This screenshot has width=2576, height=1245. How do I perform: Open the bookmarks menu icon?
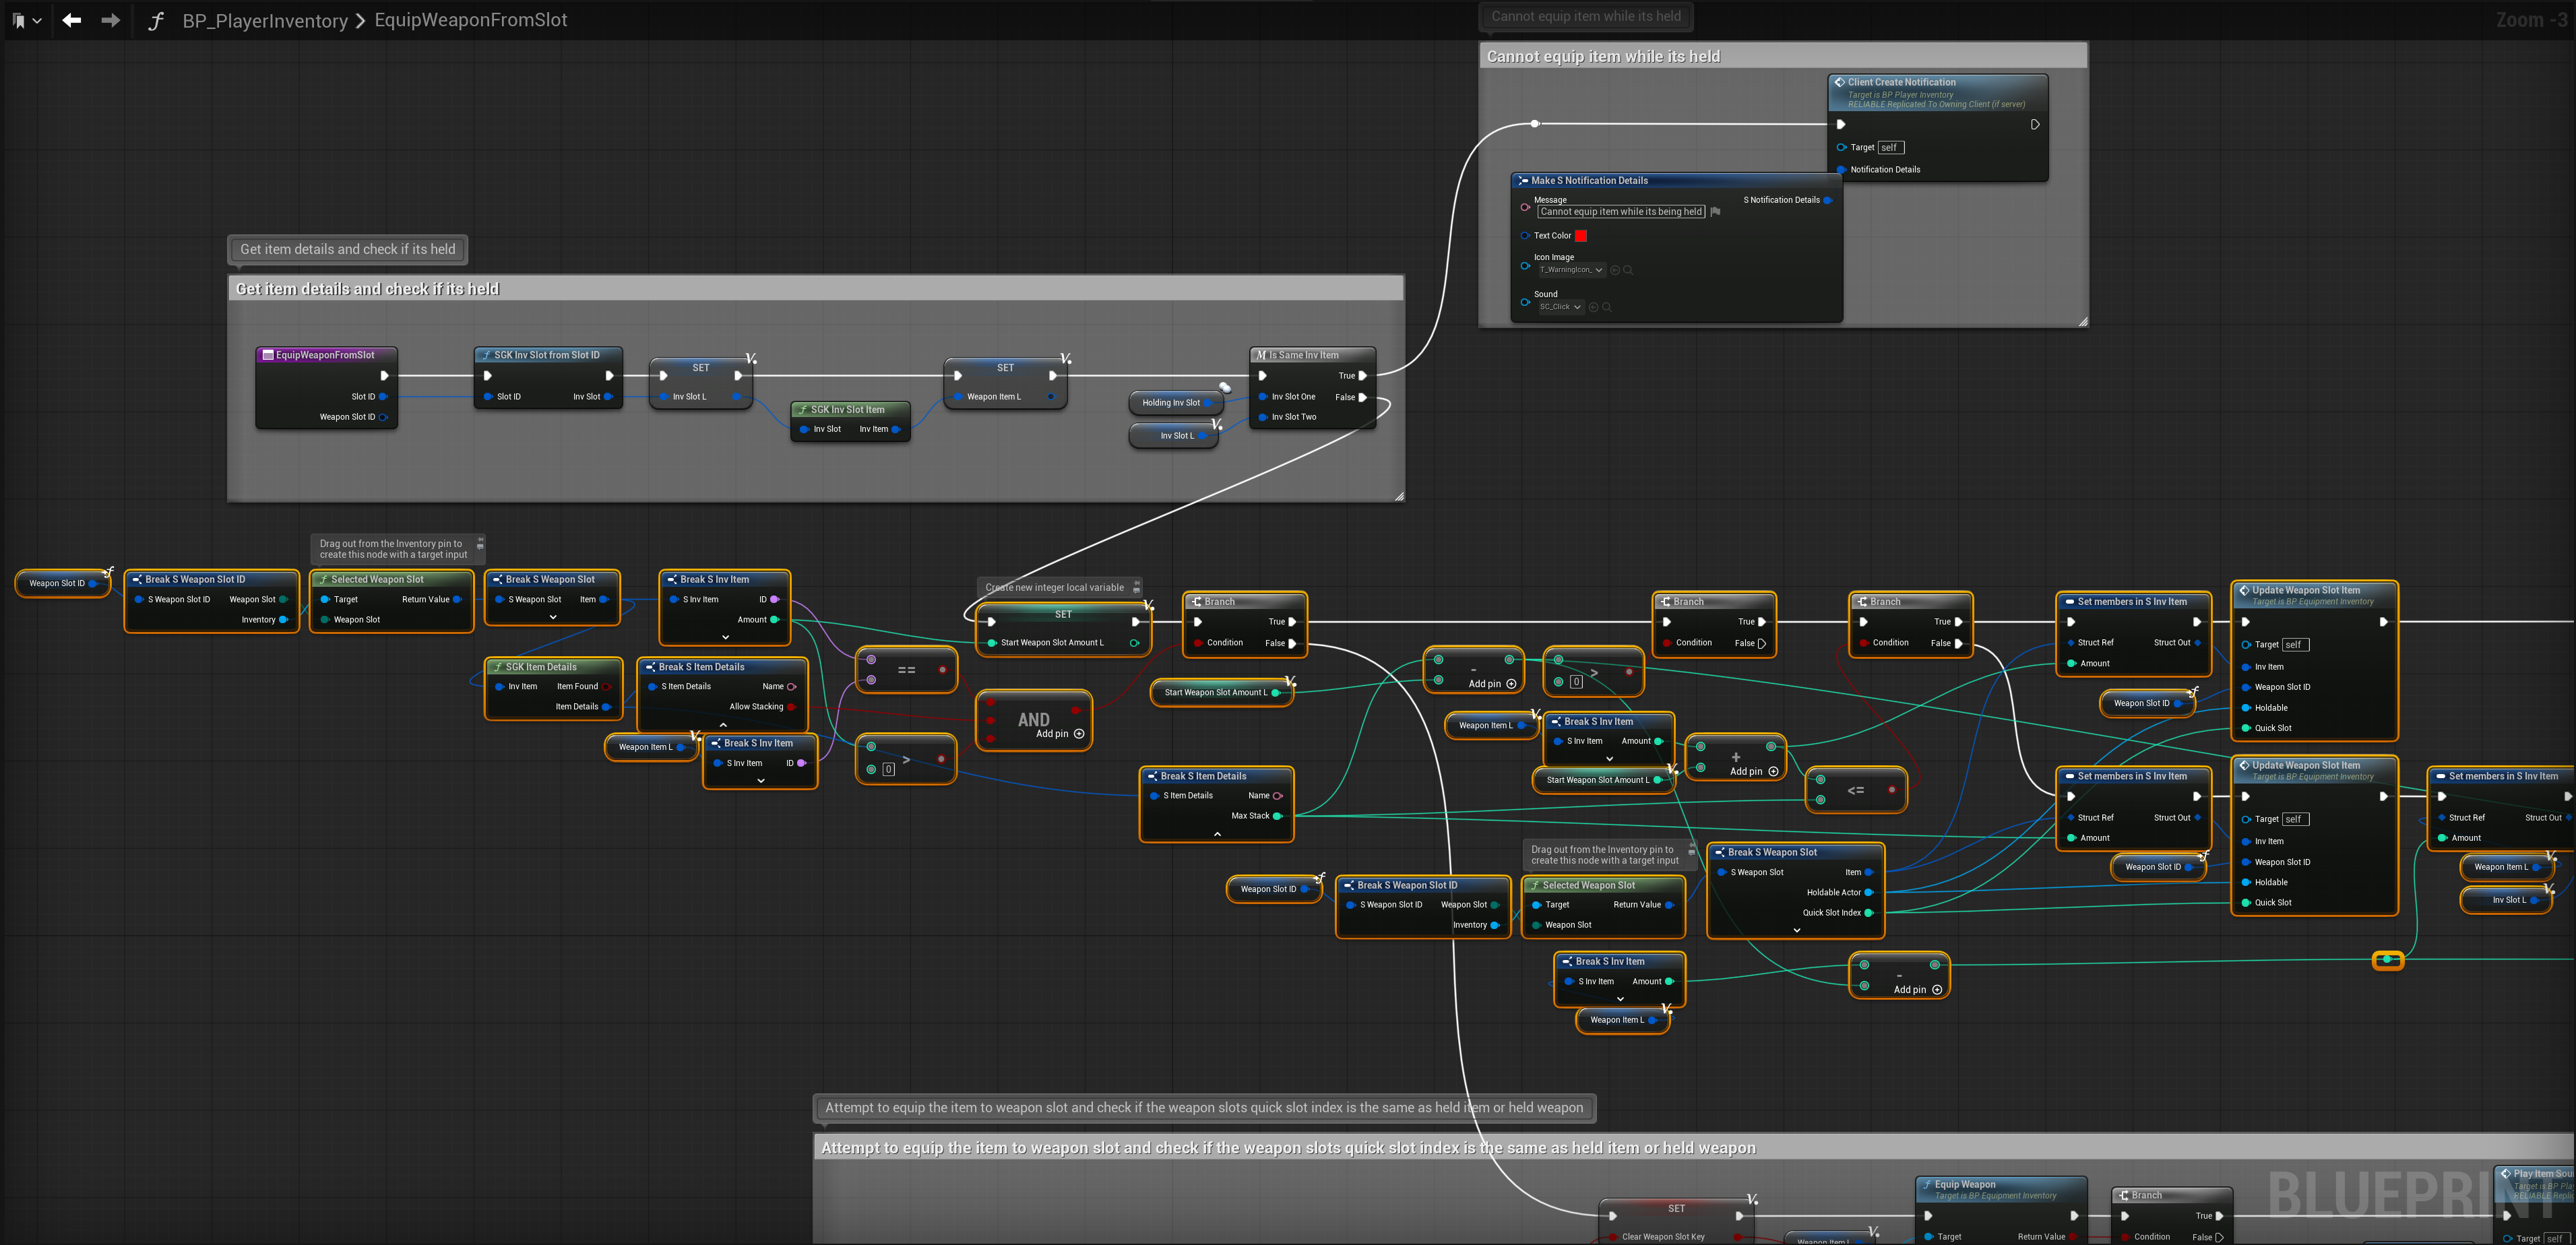point(19,20)
